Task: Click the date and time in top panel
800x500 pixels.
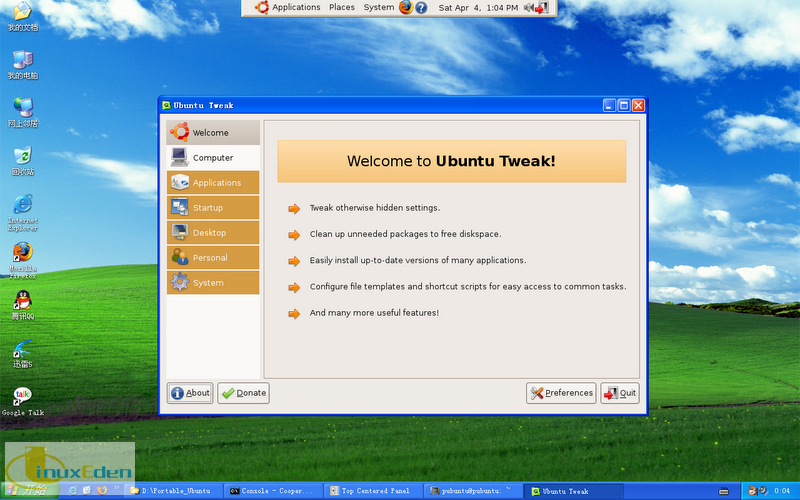Action: tap(478, 8)
